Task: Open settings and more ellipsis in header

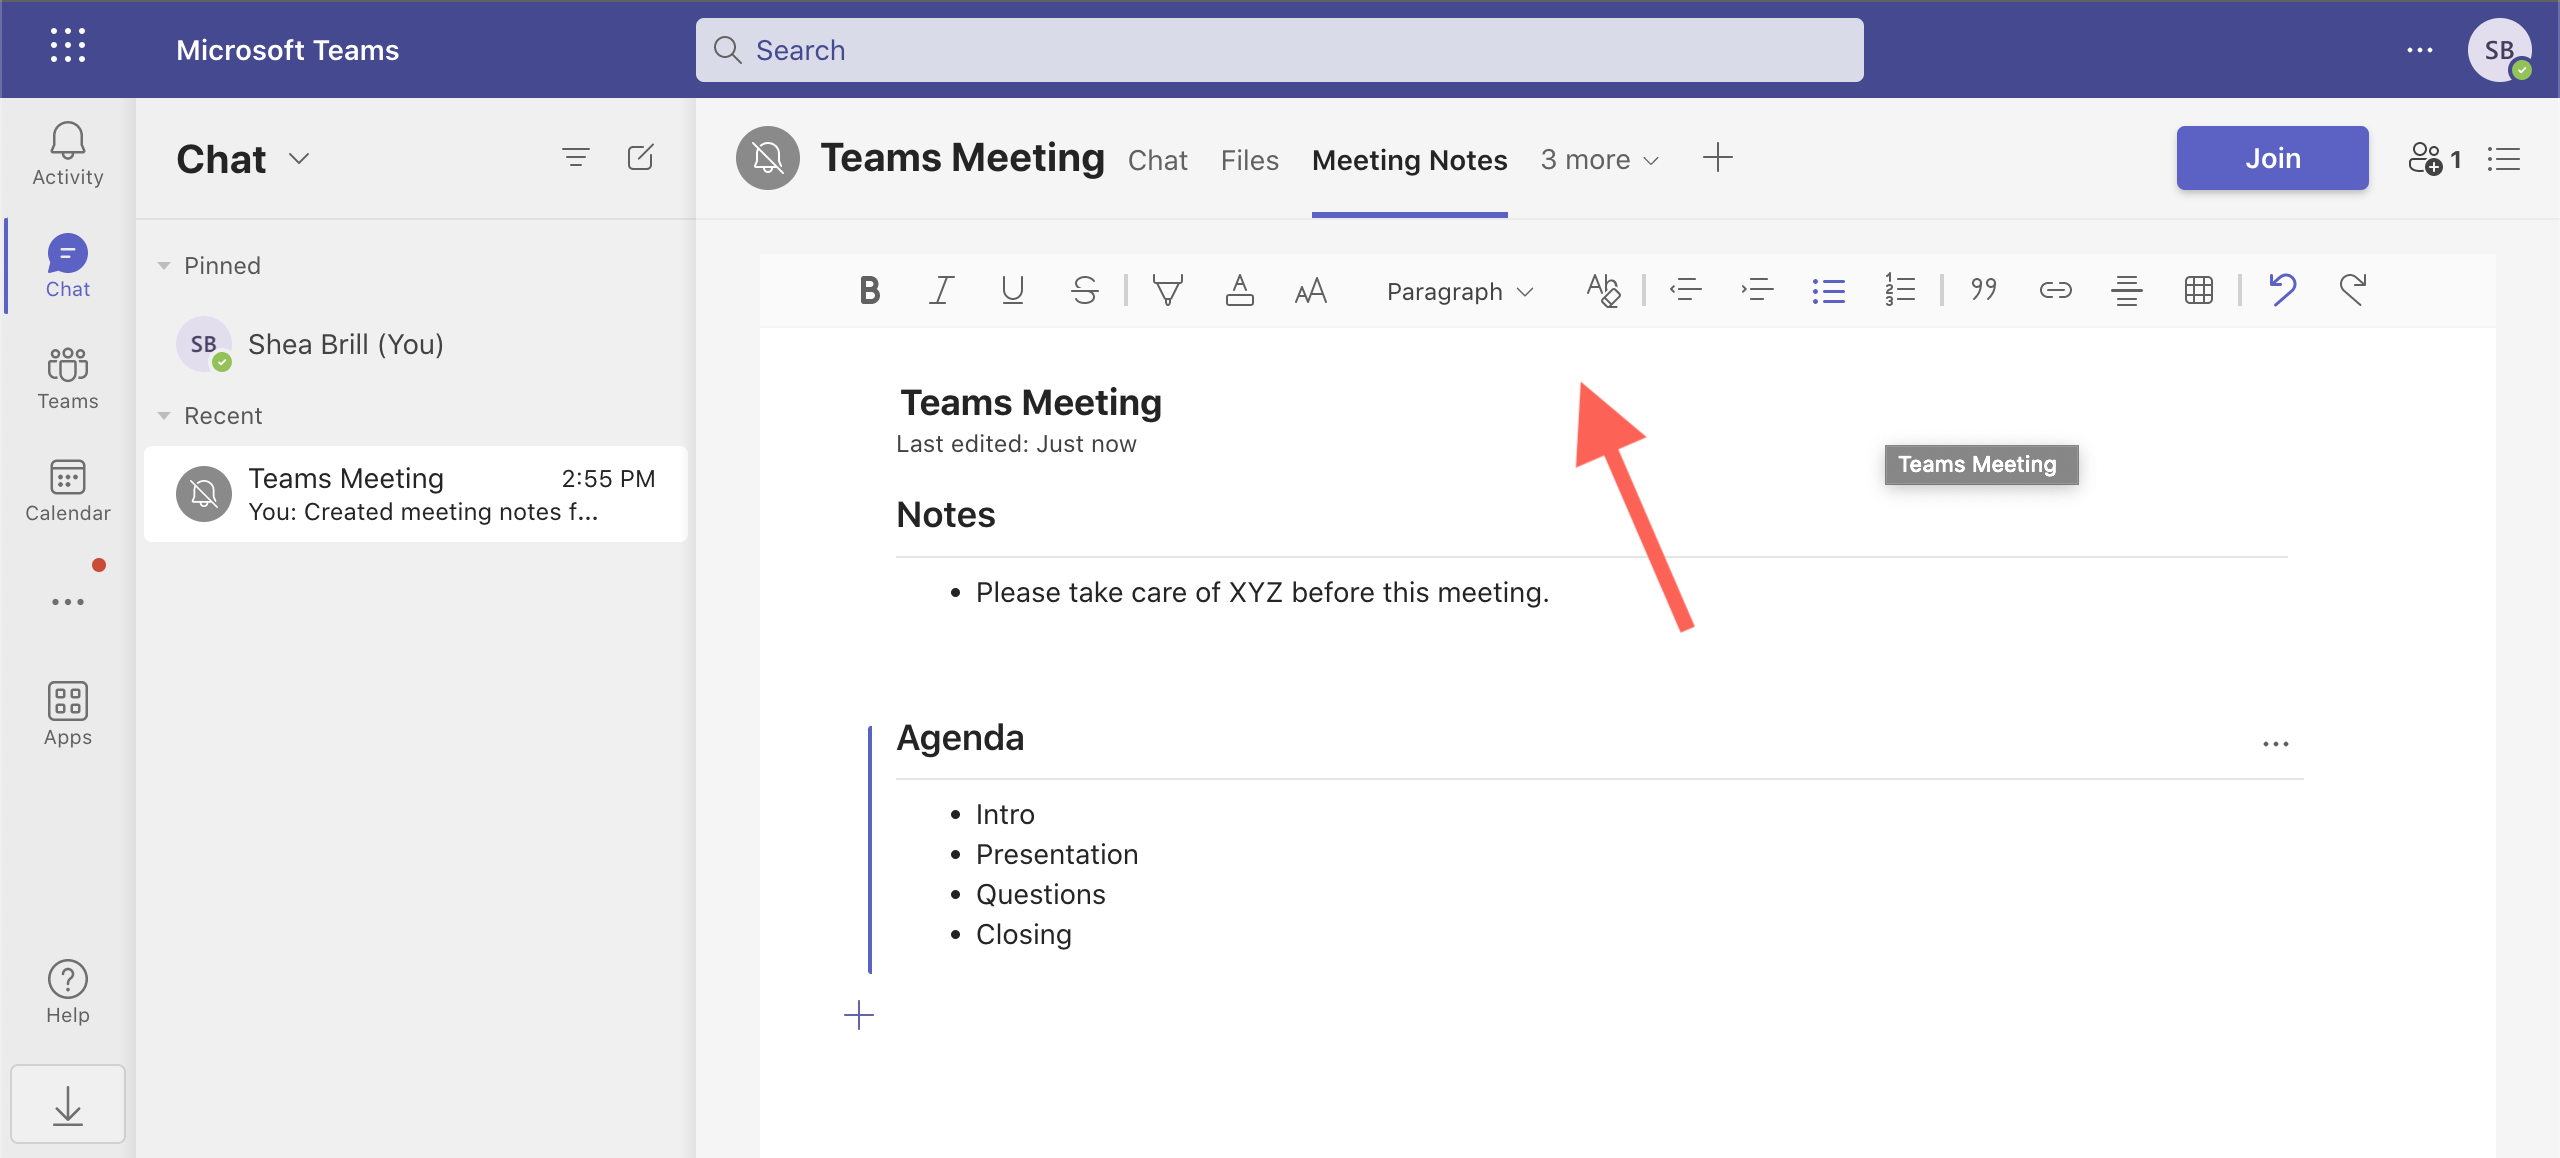Action: pos(2419,50)
